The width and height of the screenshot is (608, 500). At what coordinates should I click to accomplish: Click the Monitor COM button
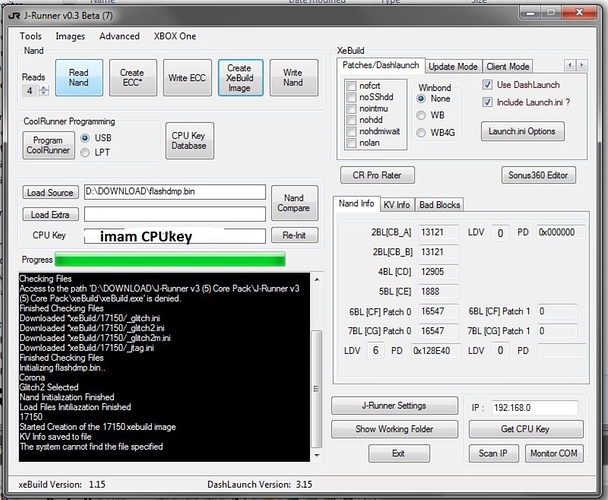(554, 453)
